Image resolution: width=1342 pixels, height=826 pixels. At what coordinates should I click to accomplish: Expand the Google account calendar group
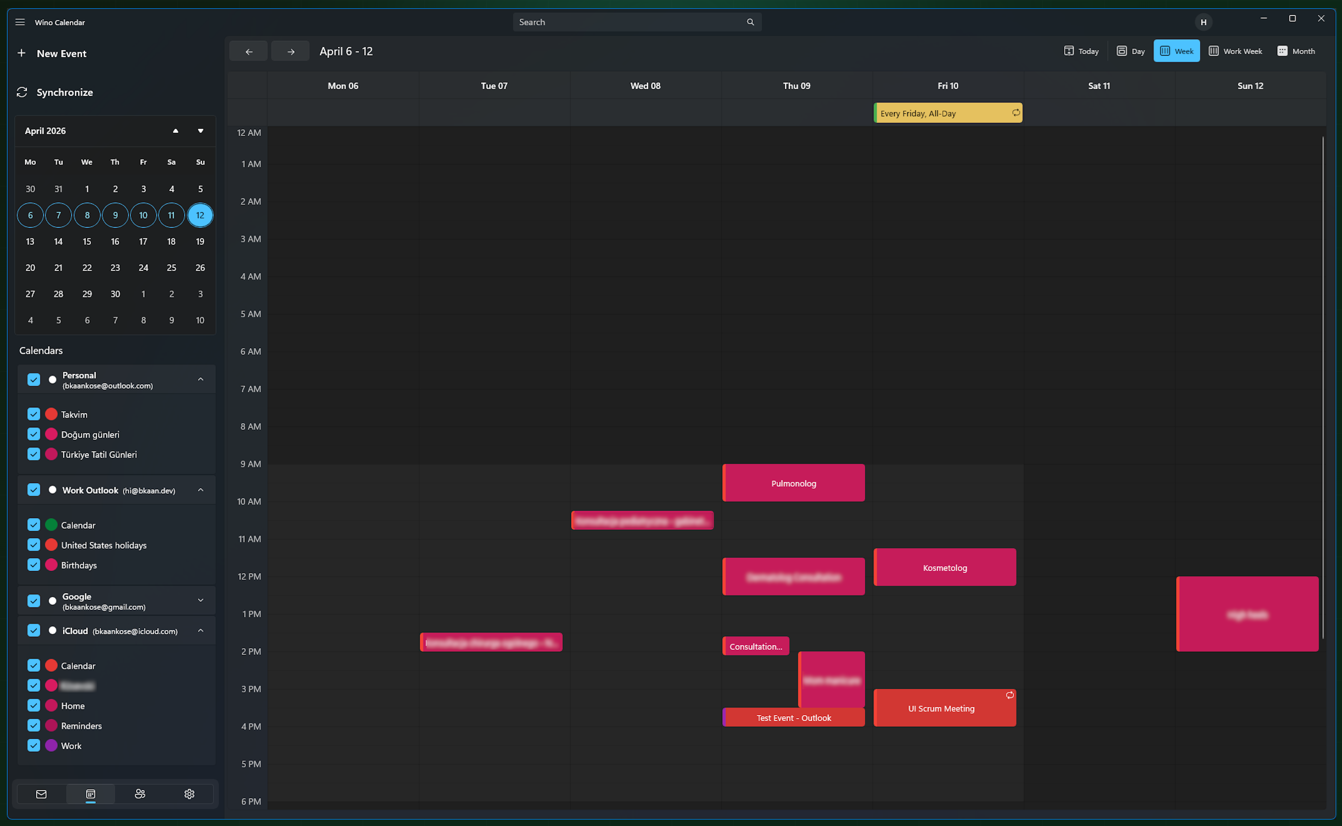pos(201,601)
